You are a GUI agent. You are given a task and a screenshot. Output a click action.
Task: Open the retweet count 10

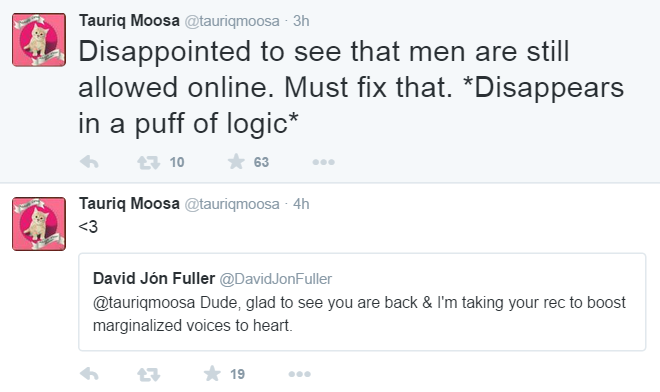pos(177,162)
